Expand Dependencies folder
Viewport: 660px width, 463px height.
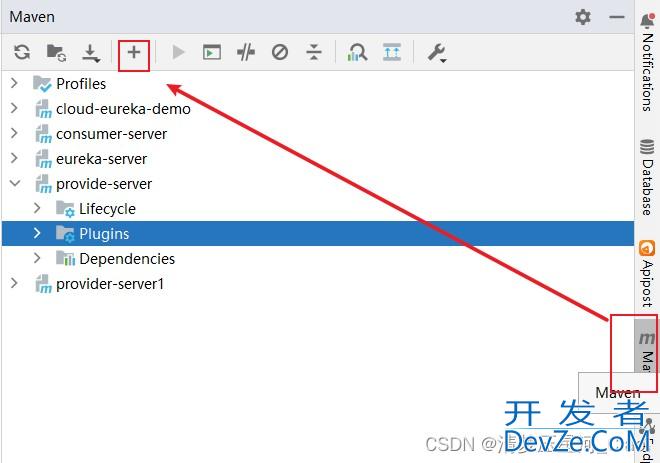click(37, 258)
